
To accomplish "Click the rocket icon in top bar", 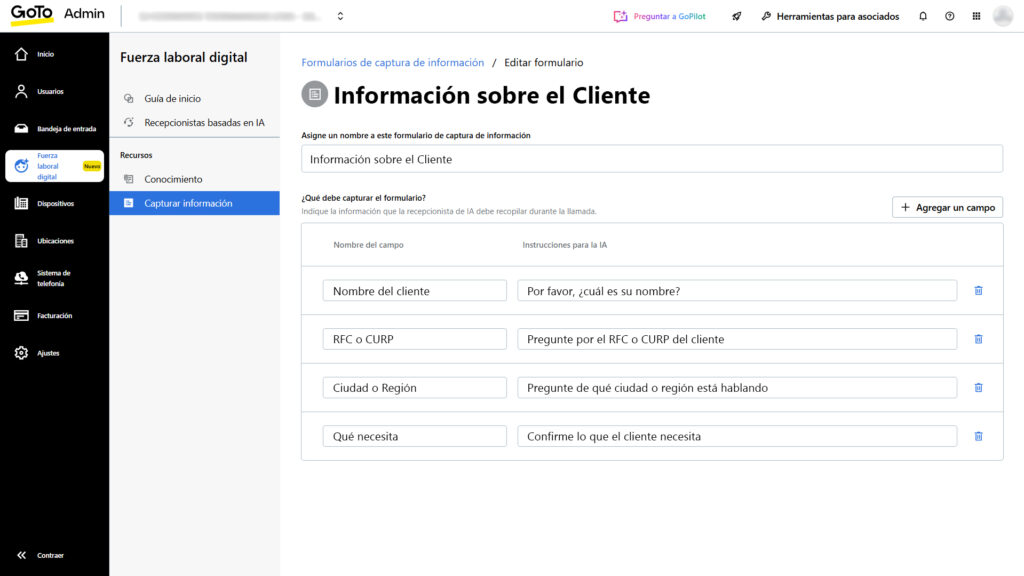I will pyautogui.click(x=737, y=16).
